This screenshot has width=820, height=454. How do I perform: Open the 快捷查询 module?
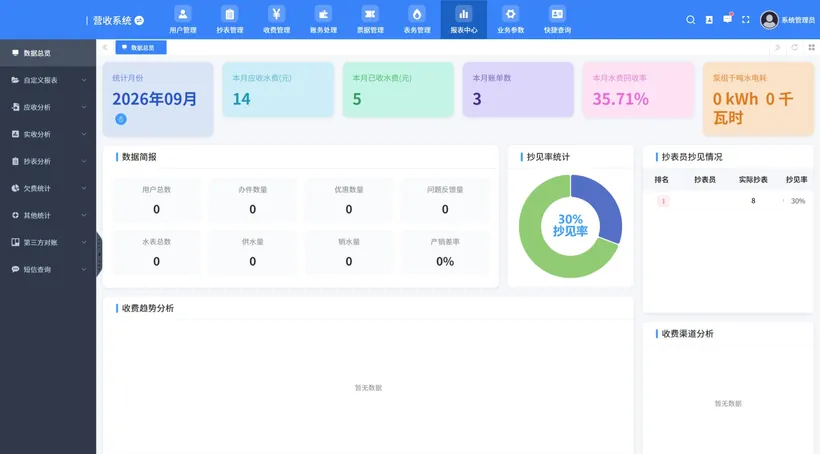[557, 20]
